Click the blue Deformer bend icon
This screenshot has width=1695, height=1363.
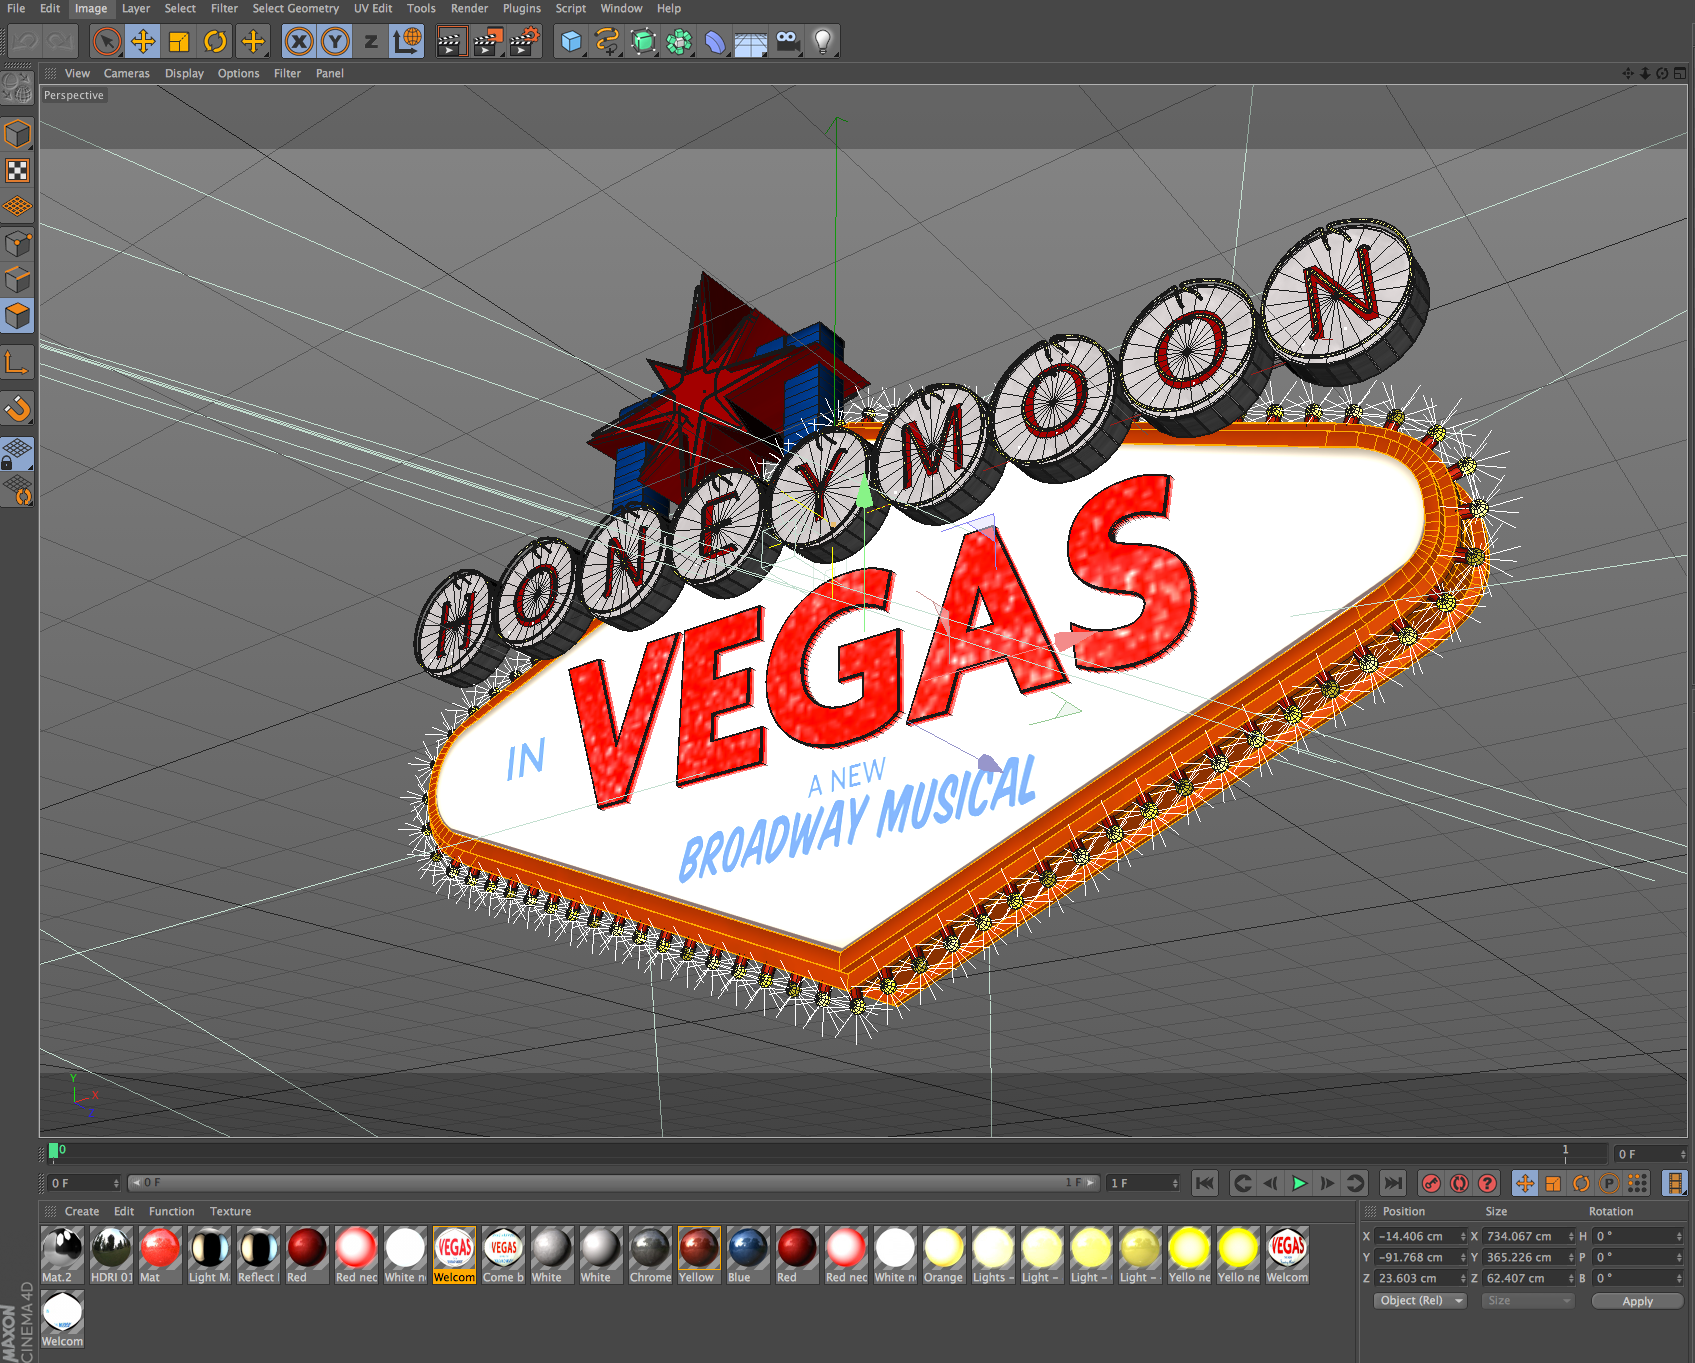(715, 42)
